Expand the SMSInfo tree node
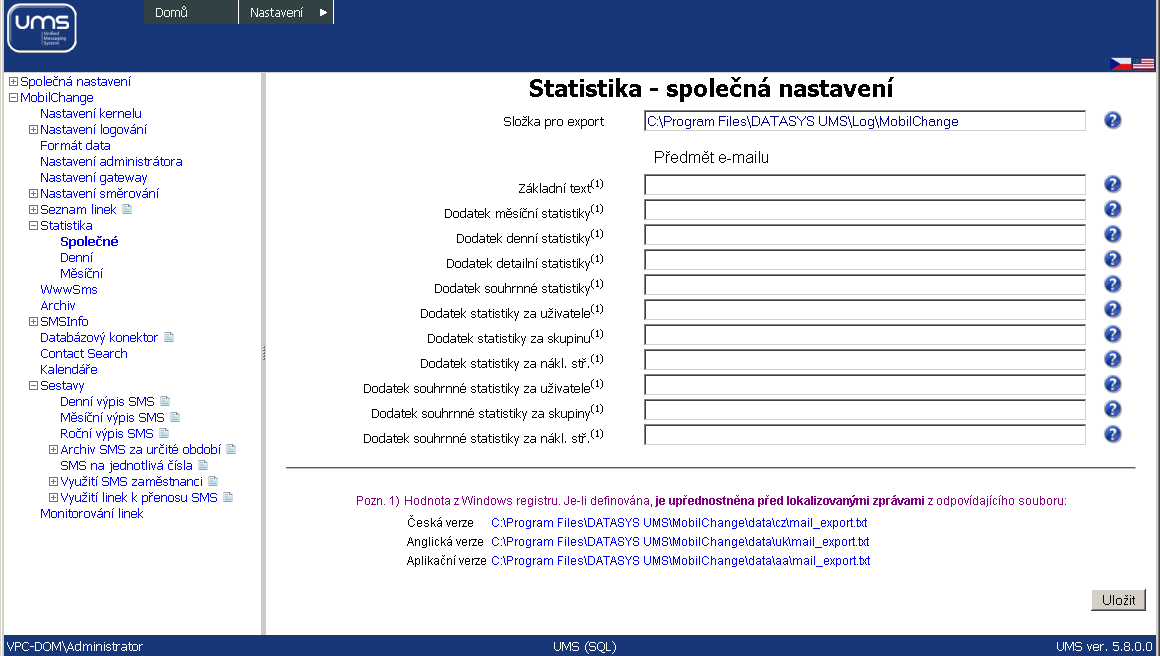Image resolution: width=1160 pixels, height=656 pixels. click(x=33, y=322)
